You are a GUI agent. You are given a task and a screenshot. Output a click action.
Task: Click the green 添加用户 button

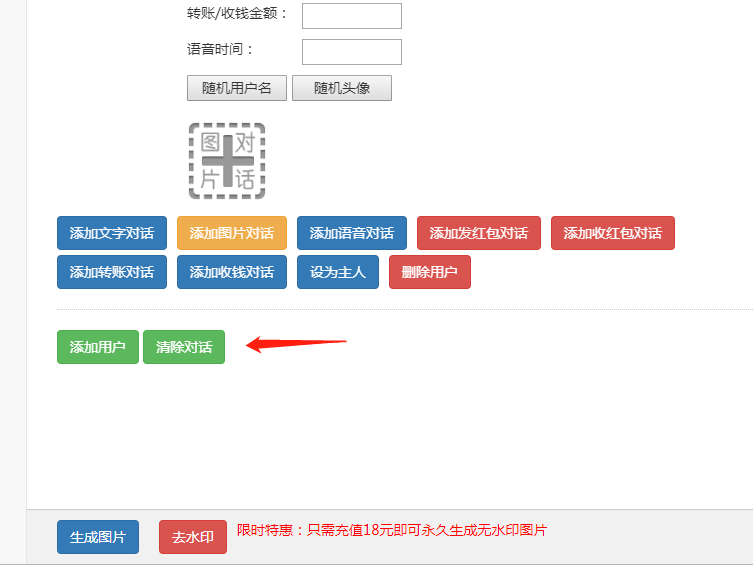tap(98, 347)
